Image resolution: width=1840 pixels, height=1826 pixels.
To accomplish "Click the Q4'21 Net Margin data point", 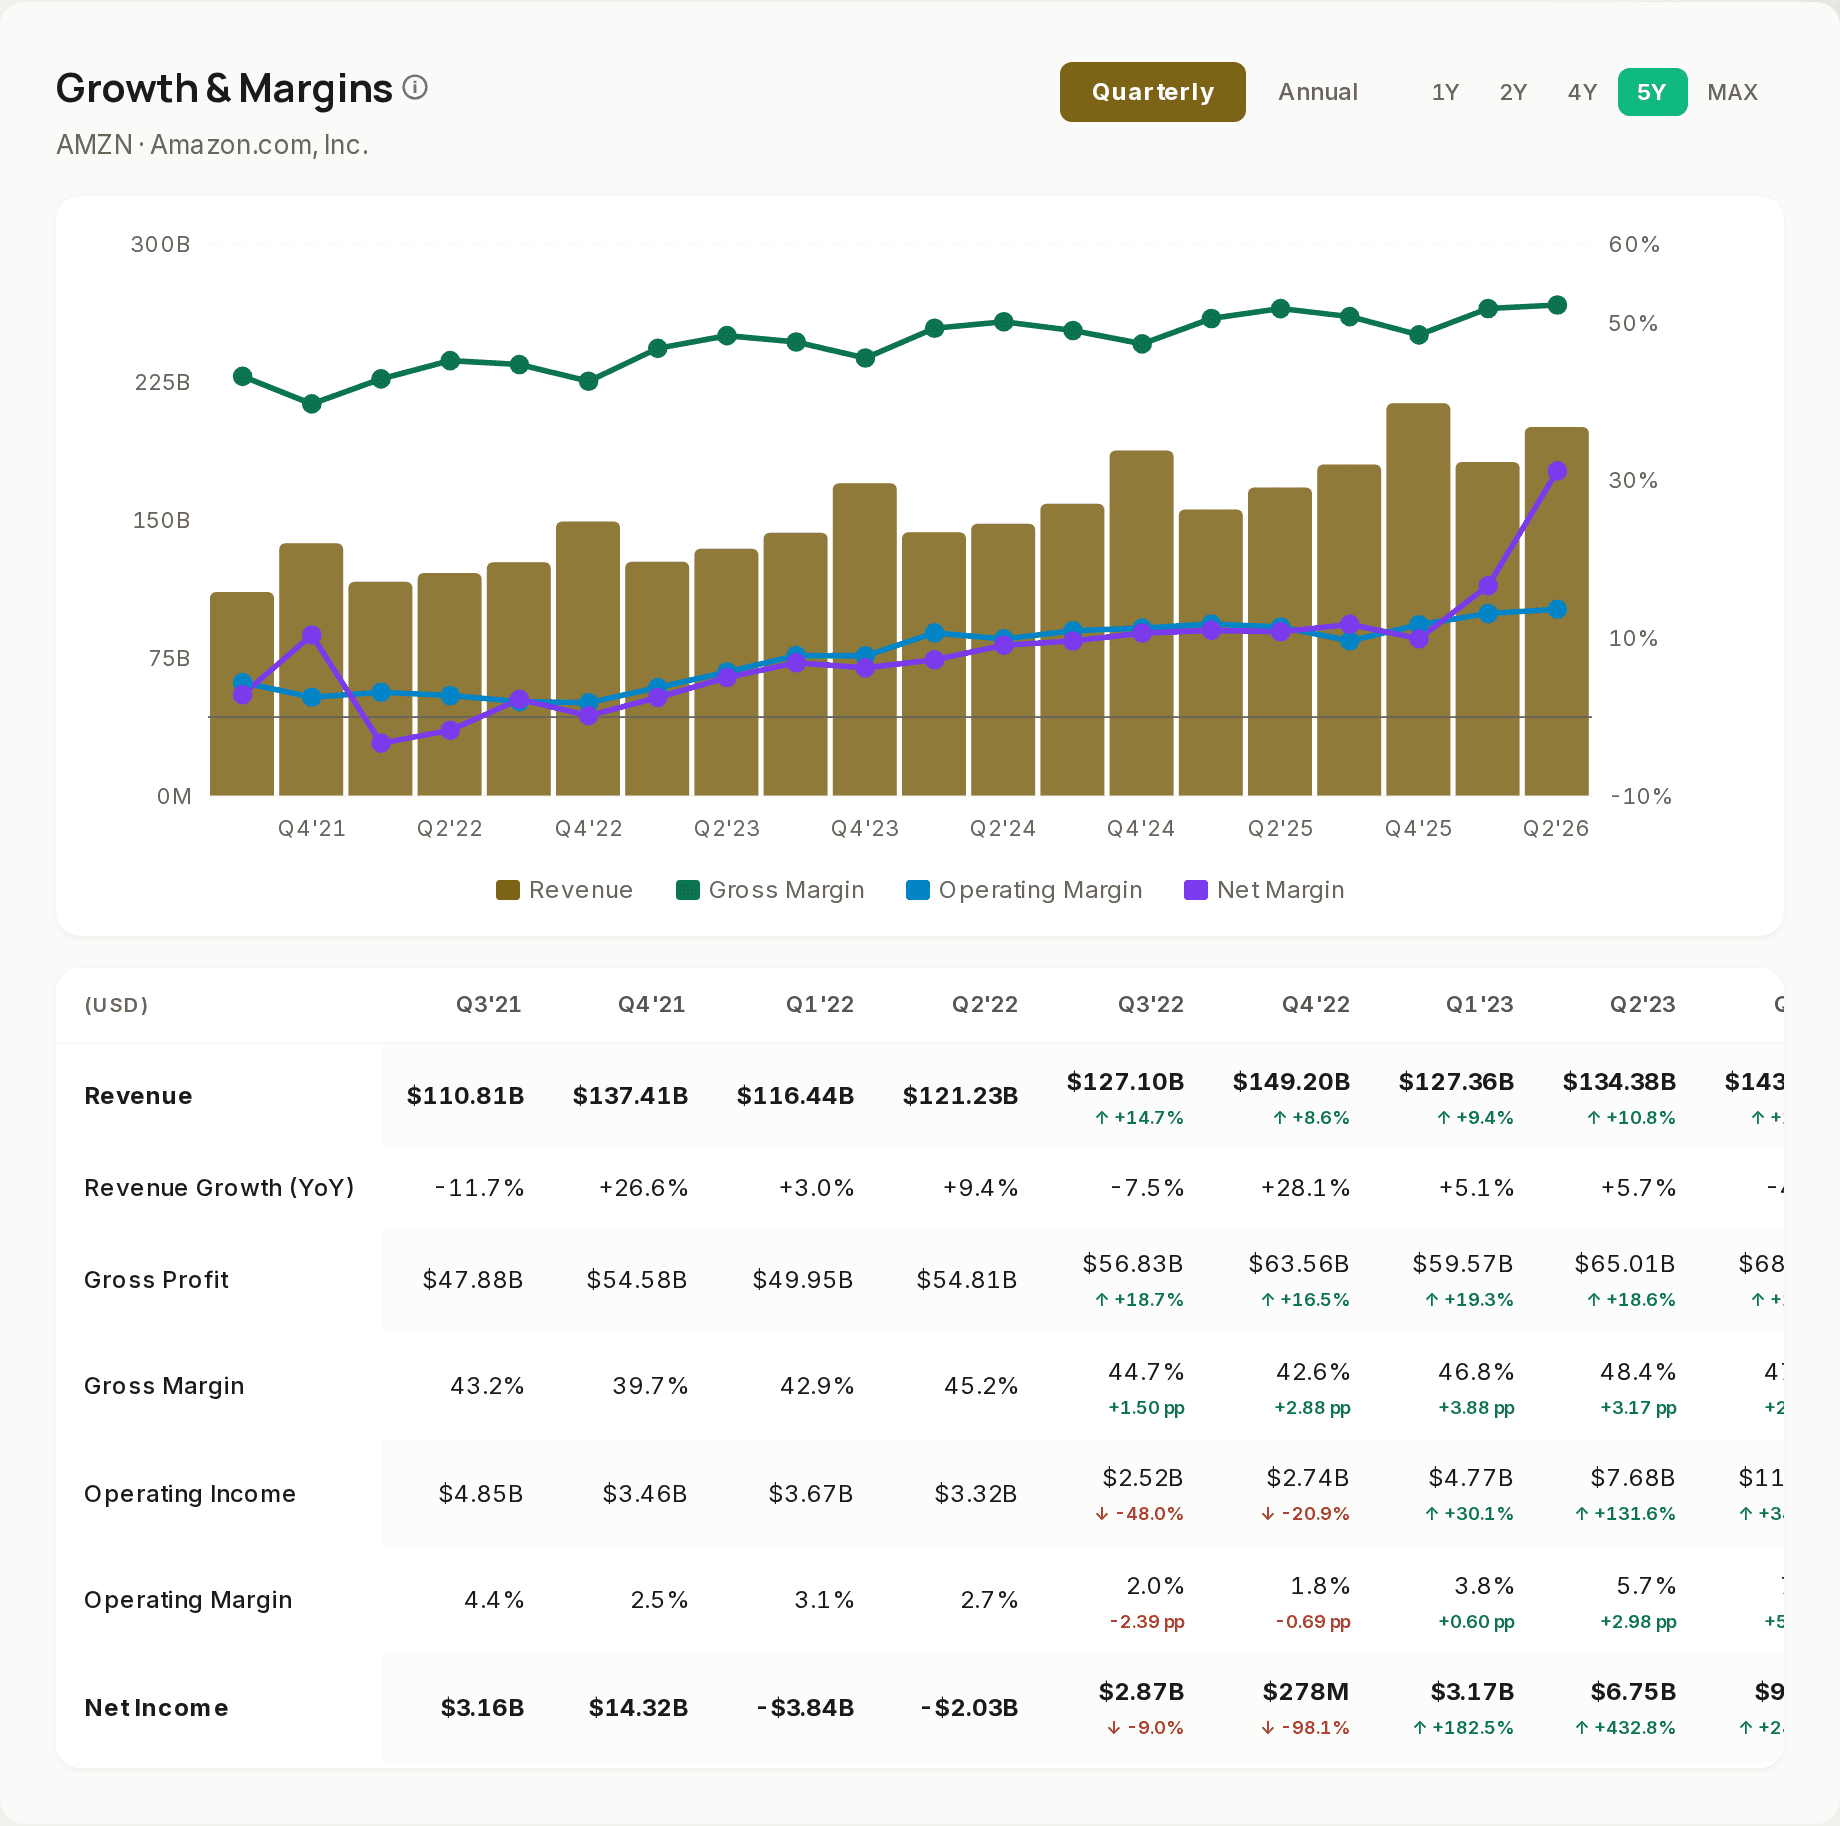I will coord(312,635).
